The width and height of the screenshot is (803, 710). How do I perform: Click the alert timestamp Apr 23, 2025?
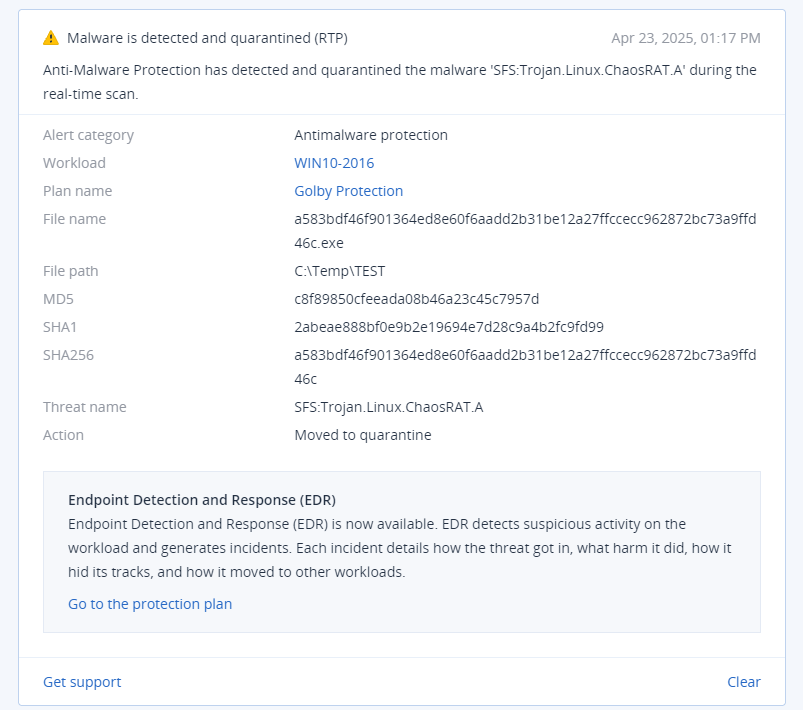click(686, 38)
